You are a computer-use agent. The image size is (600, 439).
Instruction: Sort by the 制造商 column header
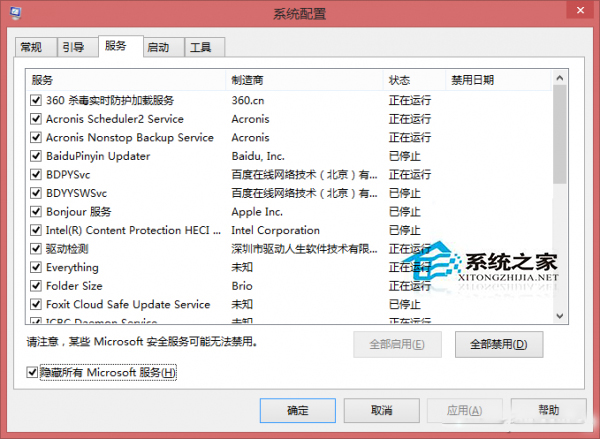tap(305, 80)
